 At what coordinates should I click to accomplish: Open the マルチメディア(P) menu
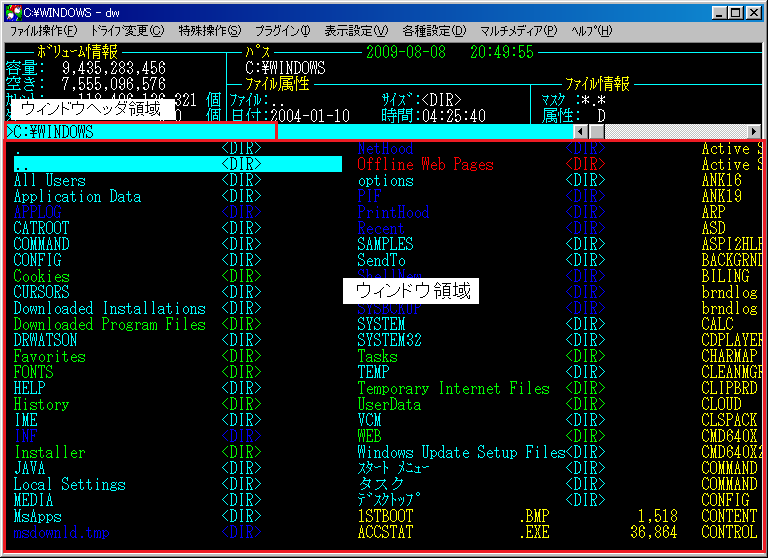[x=518, y=31]
